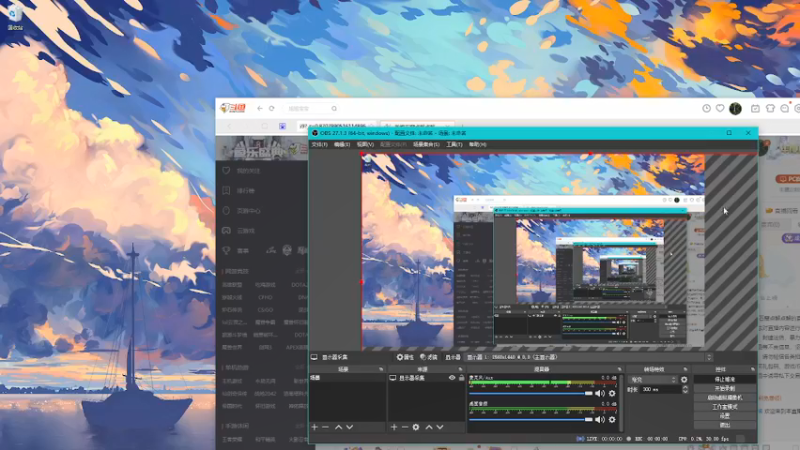
Task: Open 排行榜 in Huya sidebar
Action: [x=245, y=191]
